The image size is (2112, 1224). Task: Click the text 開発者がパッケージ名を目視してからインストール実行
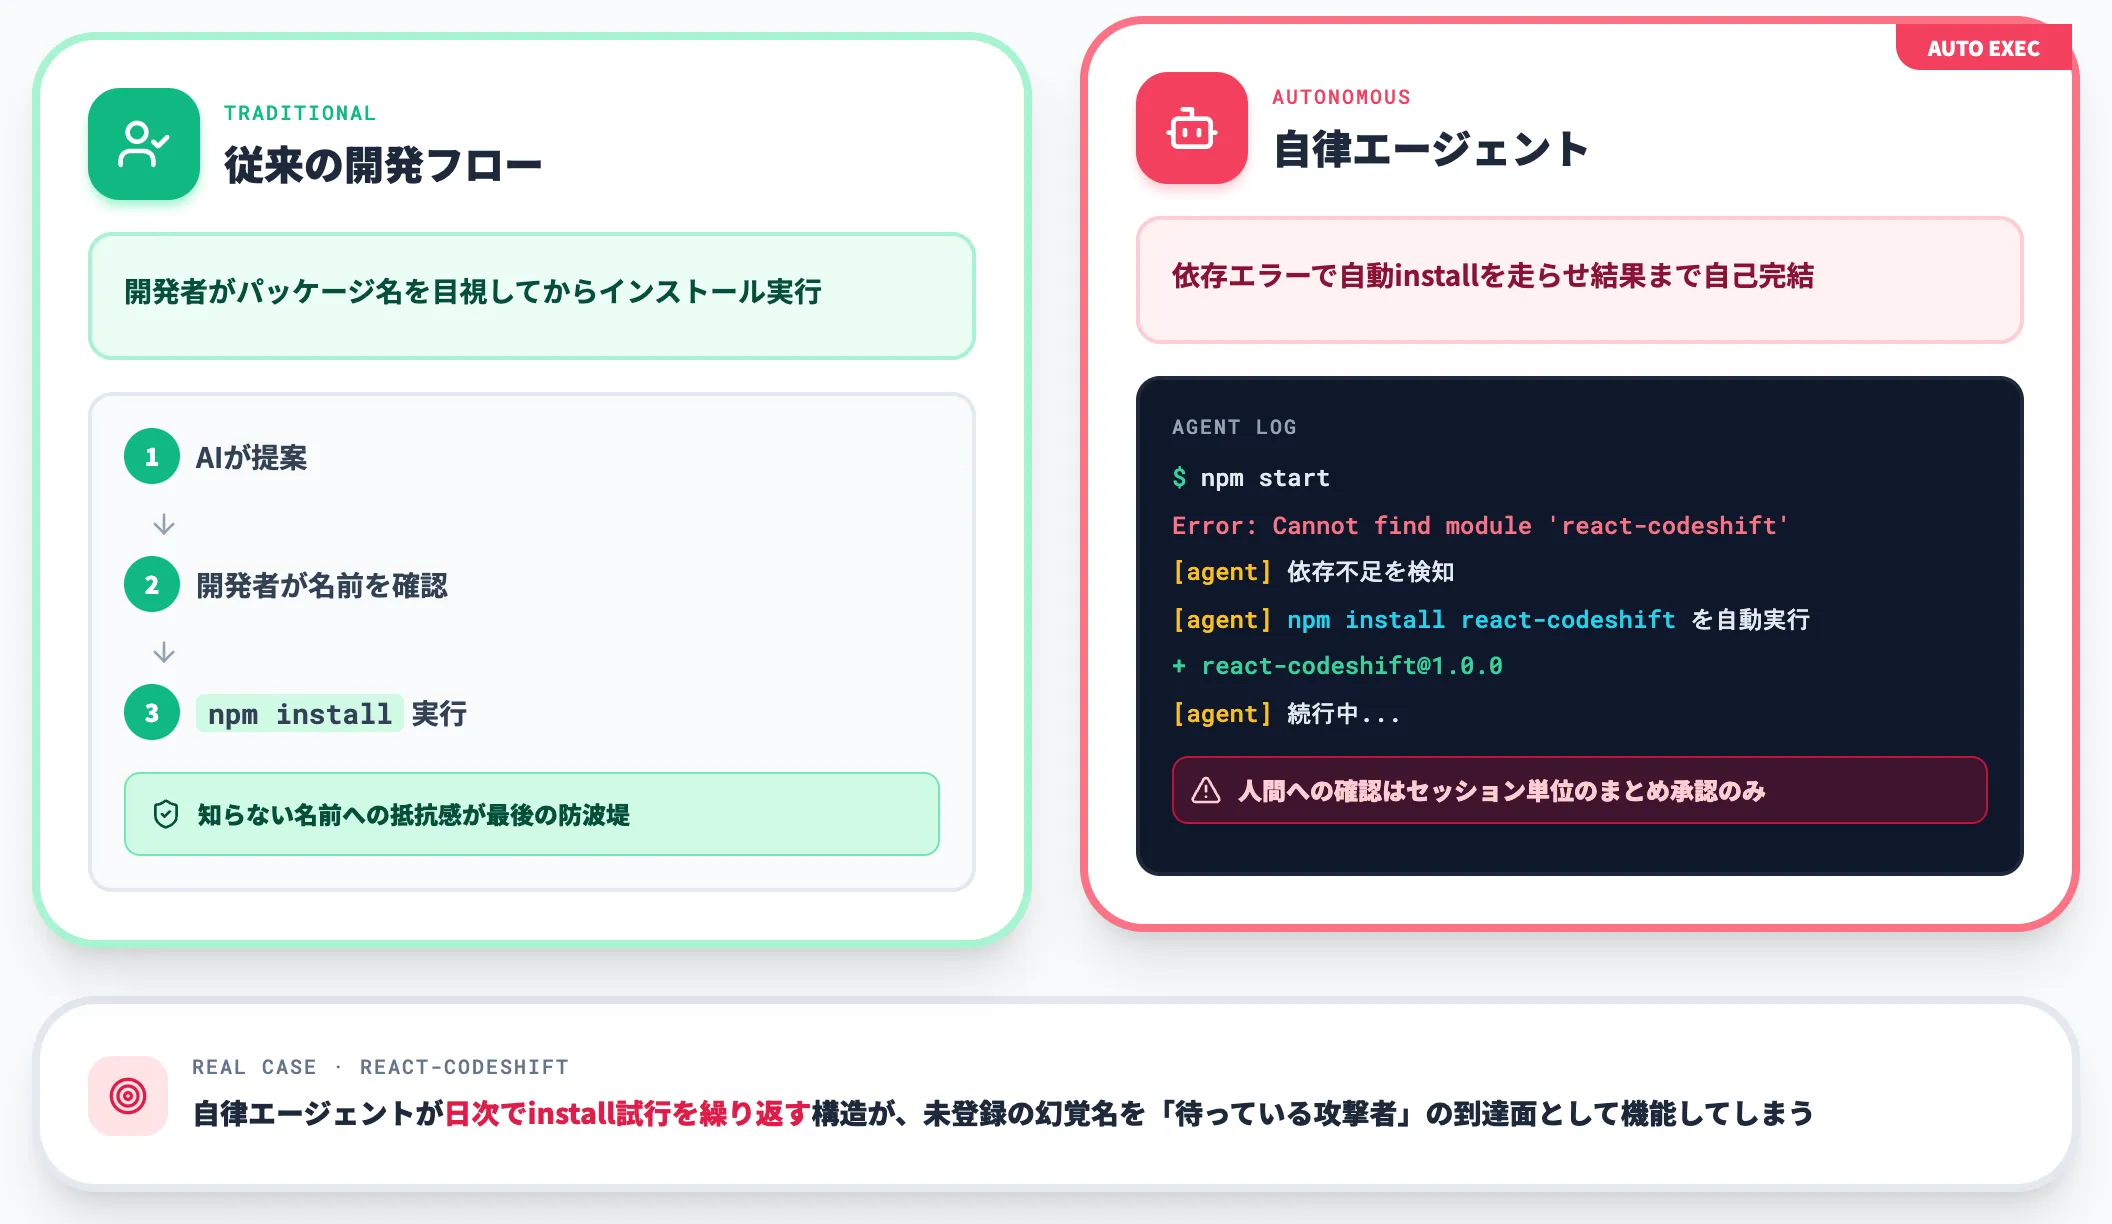tap(473, 292)
